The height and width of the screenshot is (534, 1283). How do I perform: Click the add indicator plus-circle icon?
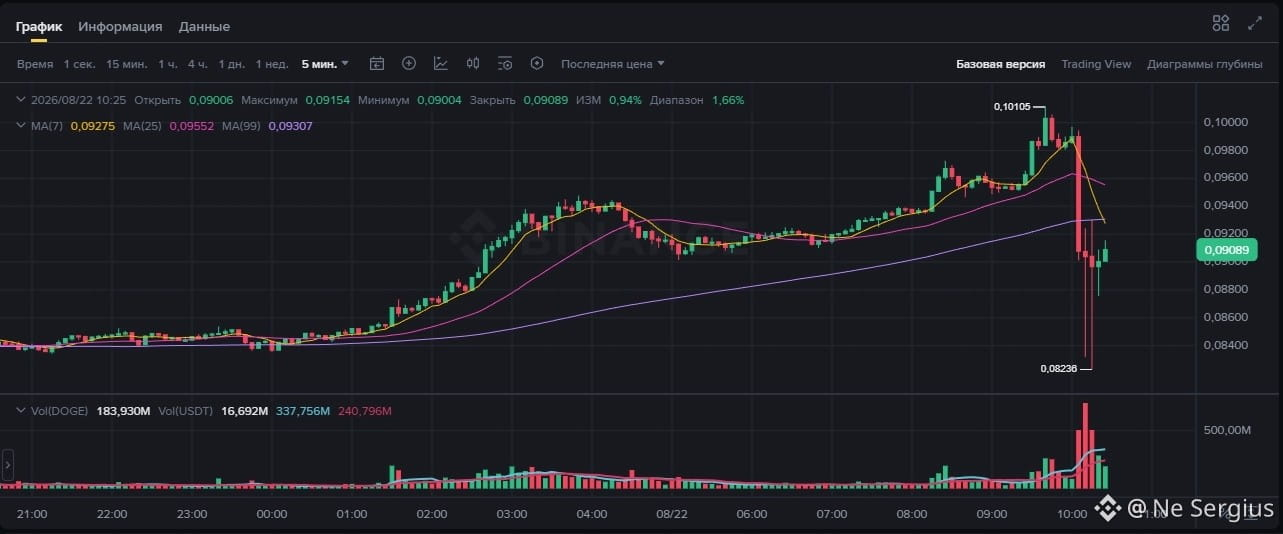(409, 63)
